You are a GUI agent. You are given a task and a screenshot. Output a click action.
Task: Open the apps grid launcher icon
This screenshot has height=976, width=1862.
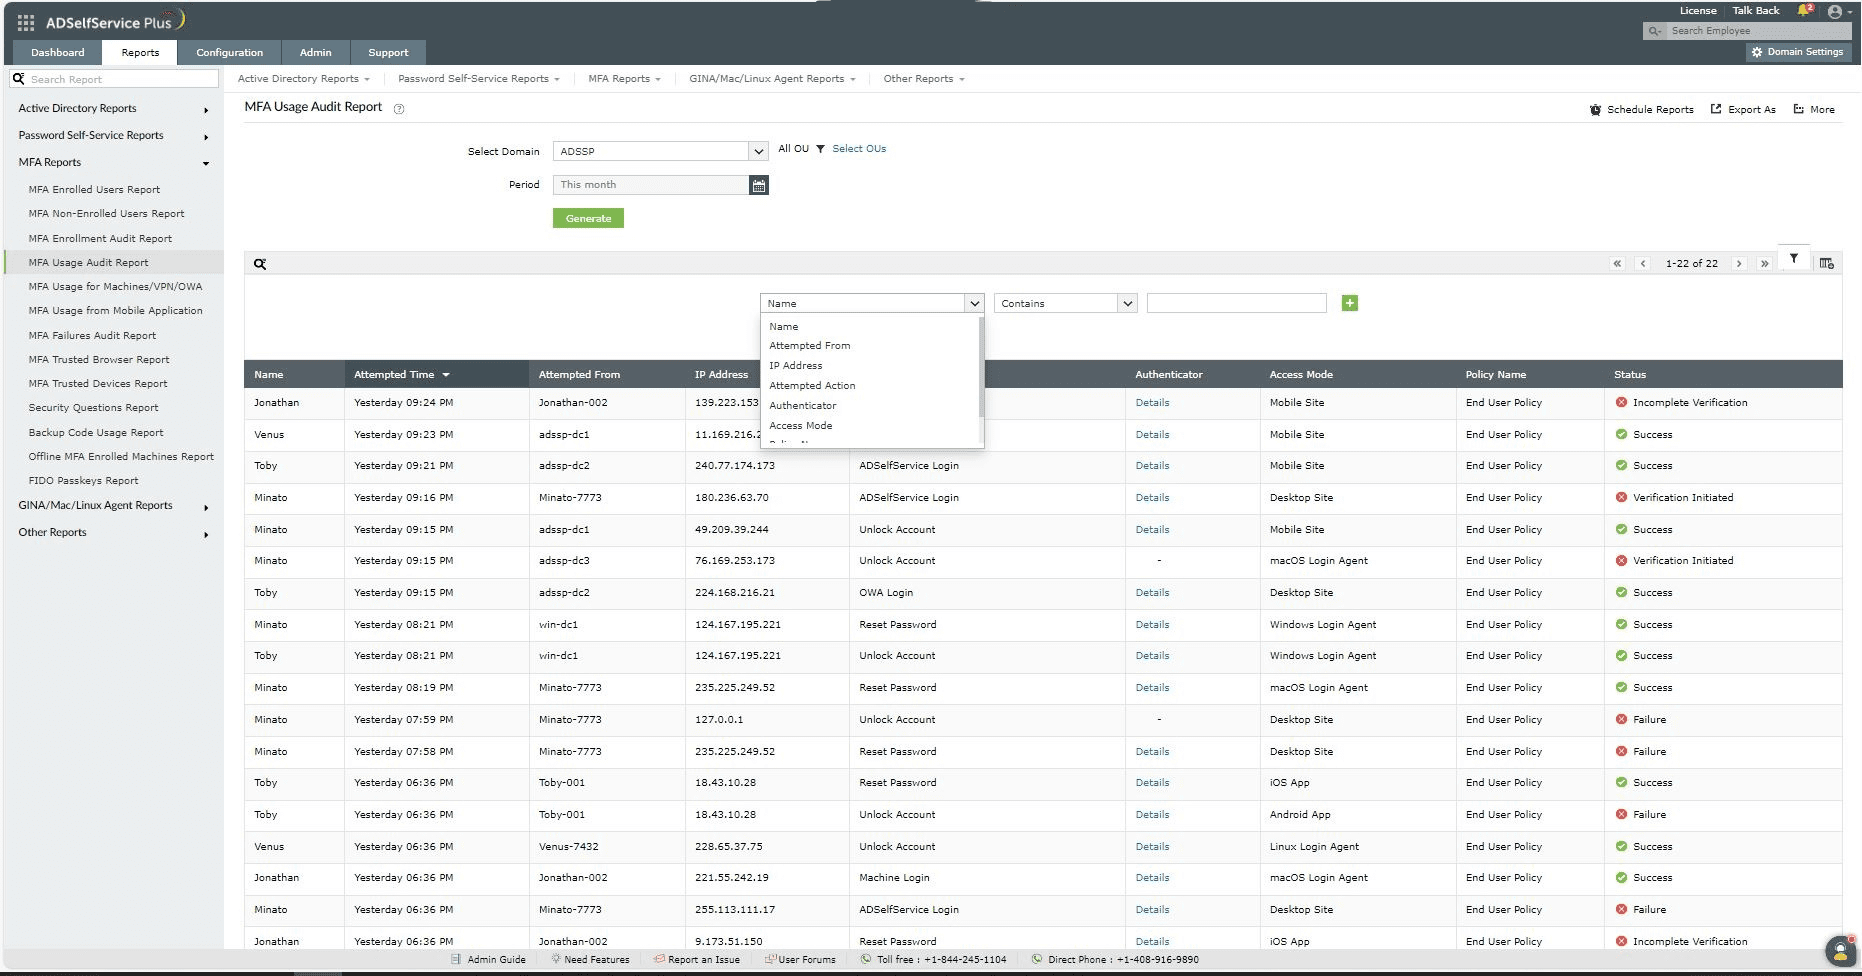pyautogui.click(x=26, y=22)
